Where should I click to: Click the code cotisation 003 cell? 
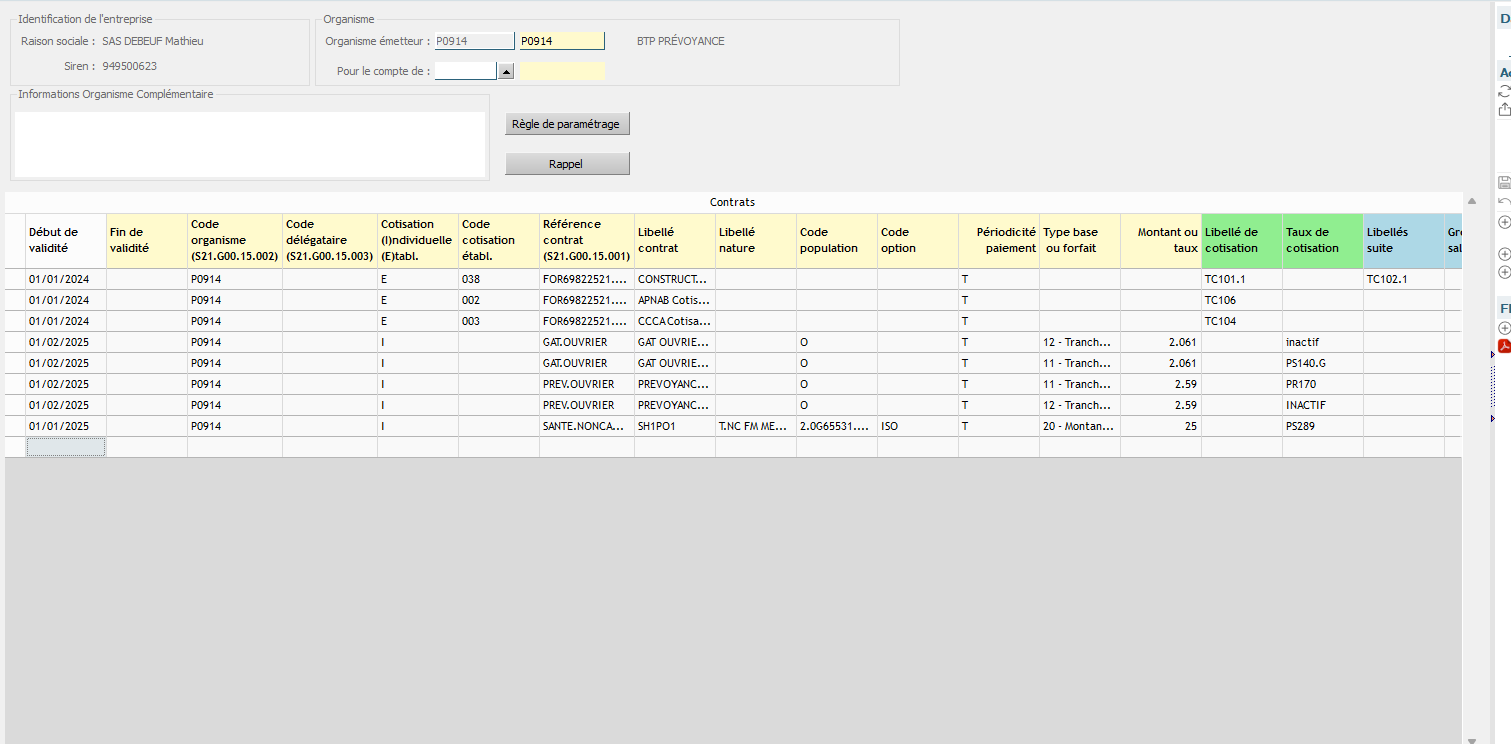pyautogui.click(x=498, y=321)
